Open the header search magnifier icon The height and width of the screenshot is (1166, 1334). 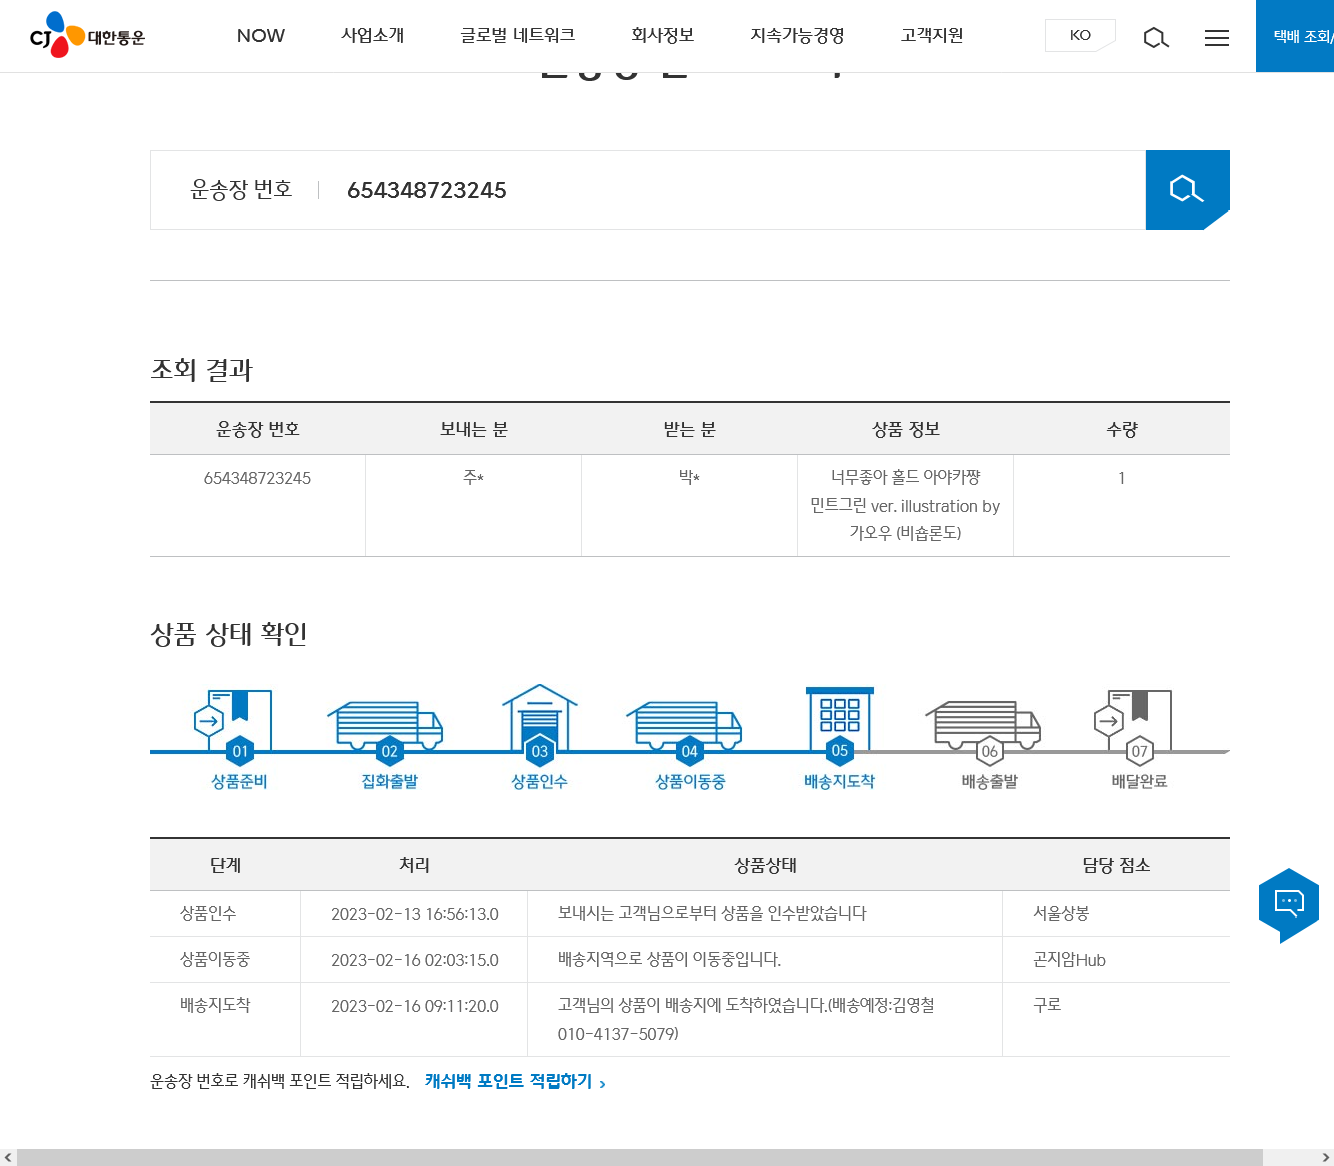pos(1156,38)
